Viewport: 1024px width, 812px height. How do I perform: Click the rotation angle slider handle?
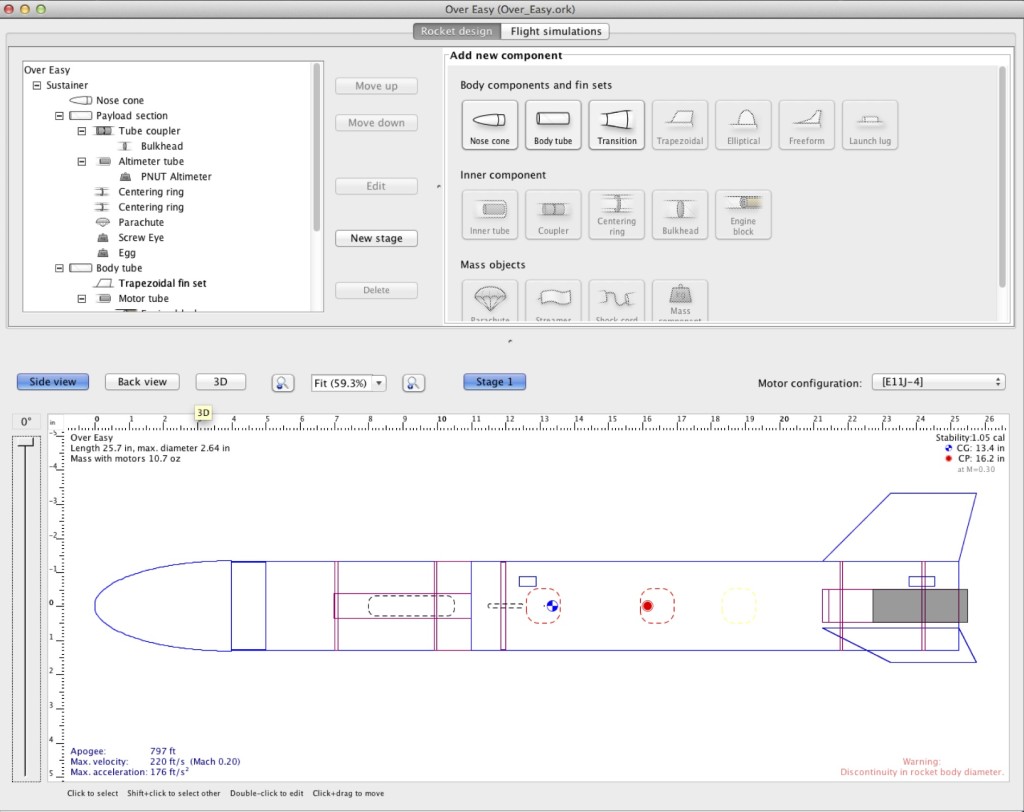(x=26, y=444)
